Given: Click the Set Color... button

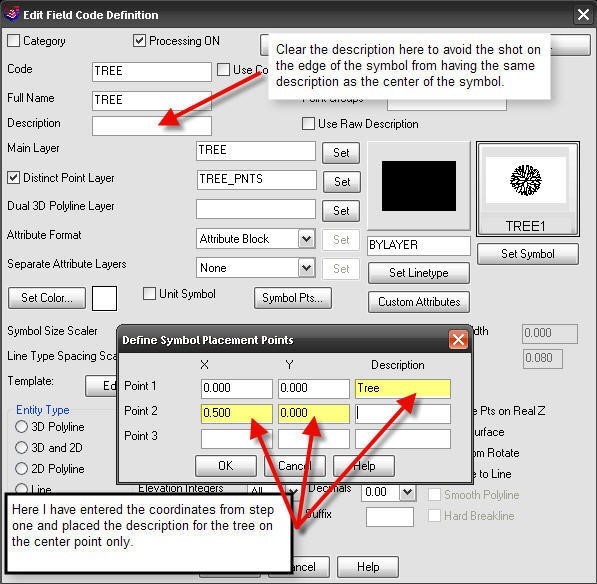Looking at the screenshot, I should (47, 298).
